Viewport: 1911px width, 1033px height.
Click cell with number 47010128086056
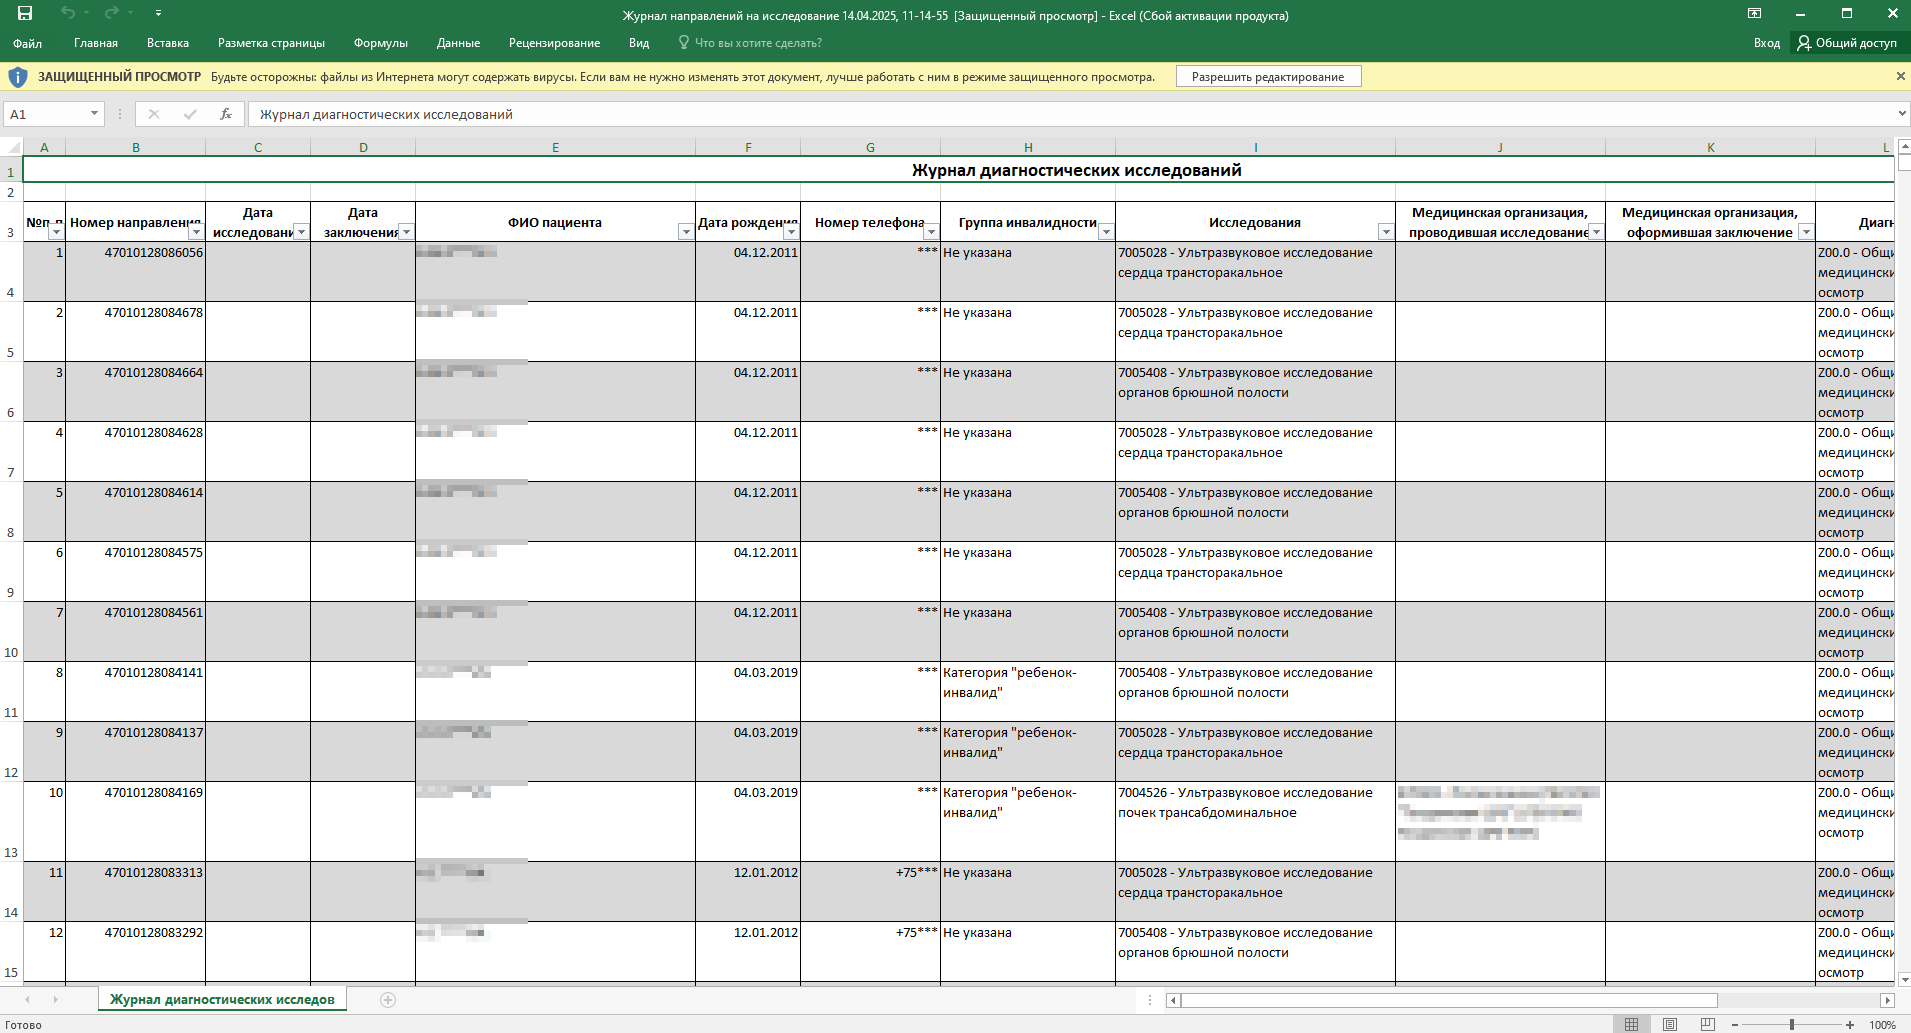[136, 271]
